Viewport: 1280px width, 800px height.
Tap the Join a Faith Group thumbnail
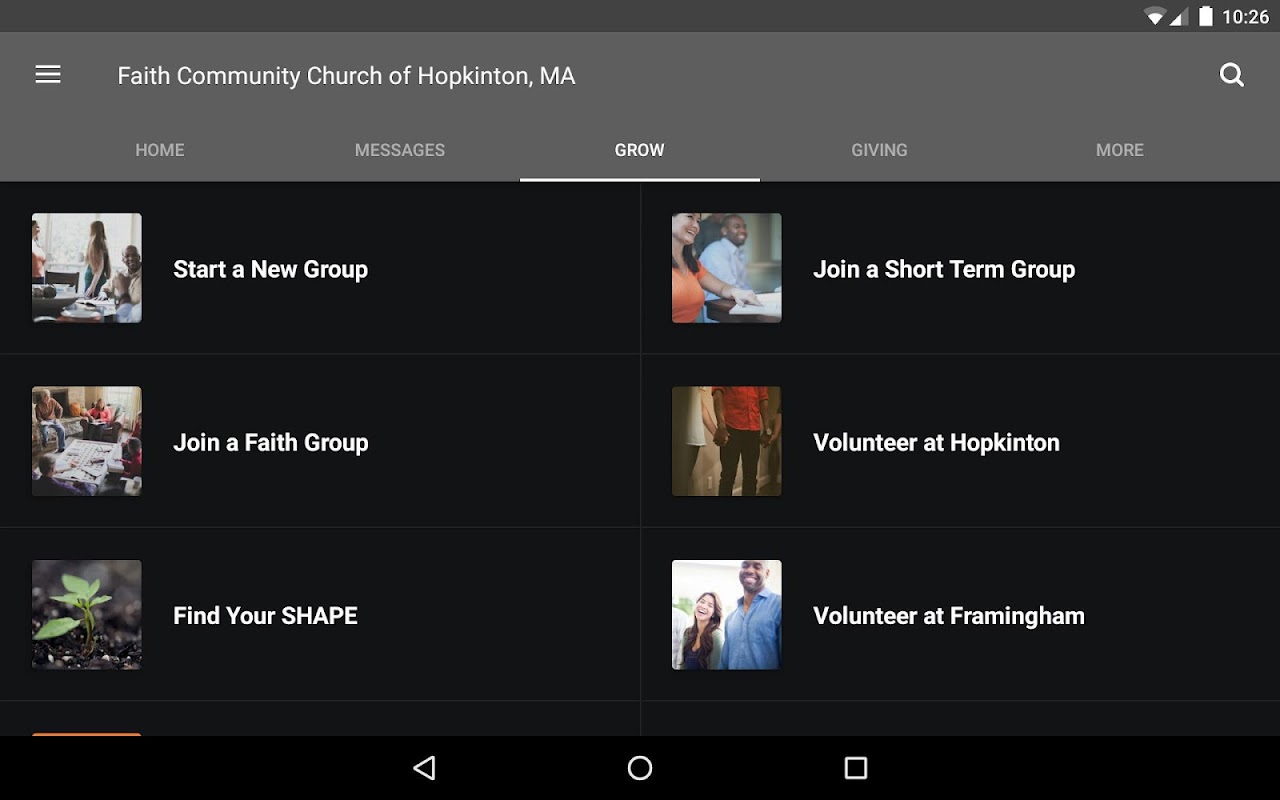click(x=87, y=441)
